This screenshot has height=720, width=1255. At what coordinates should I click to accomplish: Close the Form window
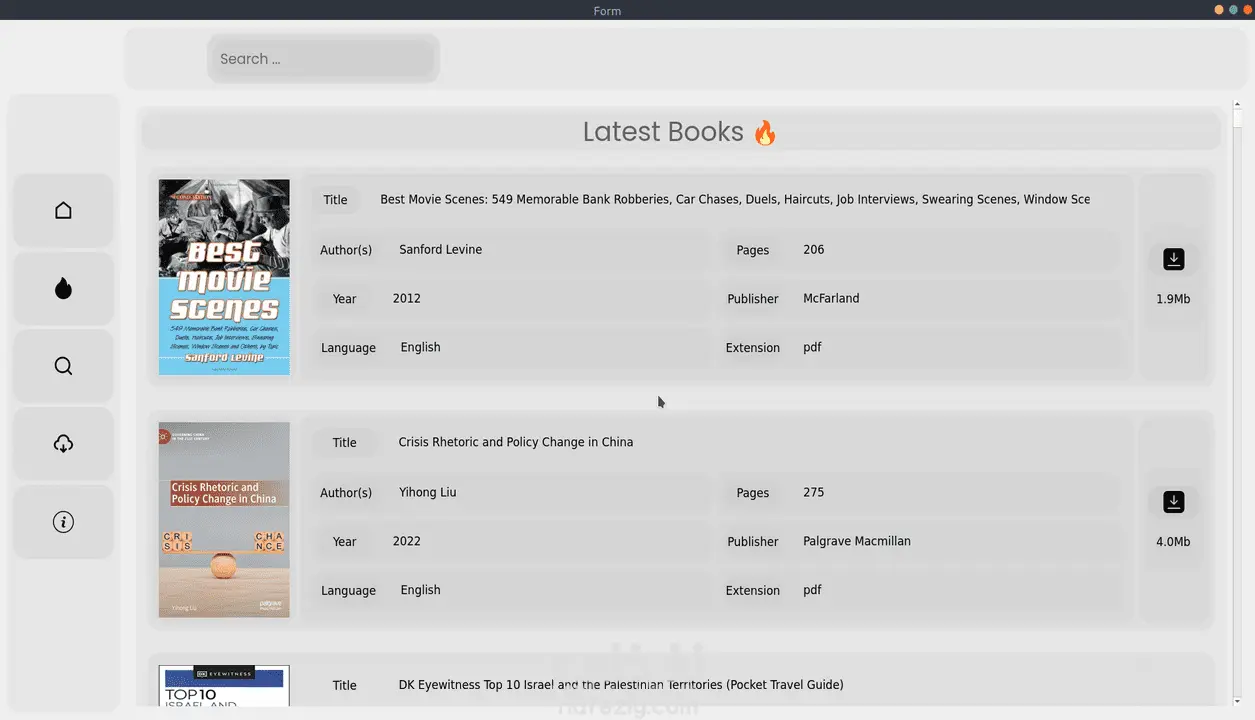[1247, 10]
